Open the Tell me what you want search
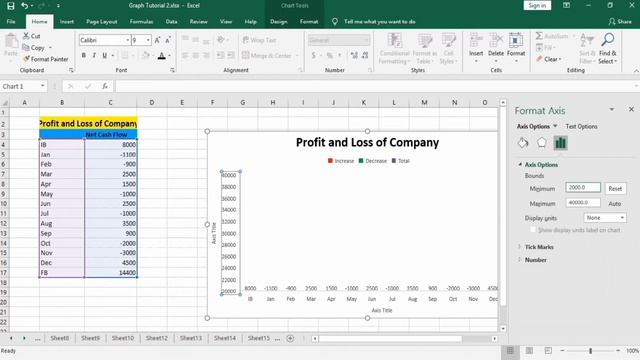Viewport: 640px width, 360px height. tap(379, 22)
